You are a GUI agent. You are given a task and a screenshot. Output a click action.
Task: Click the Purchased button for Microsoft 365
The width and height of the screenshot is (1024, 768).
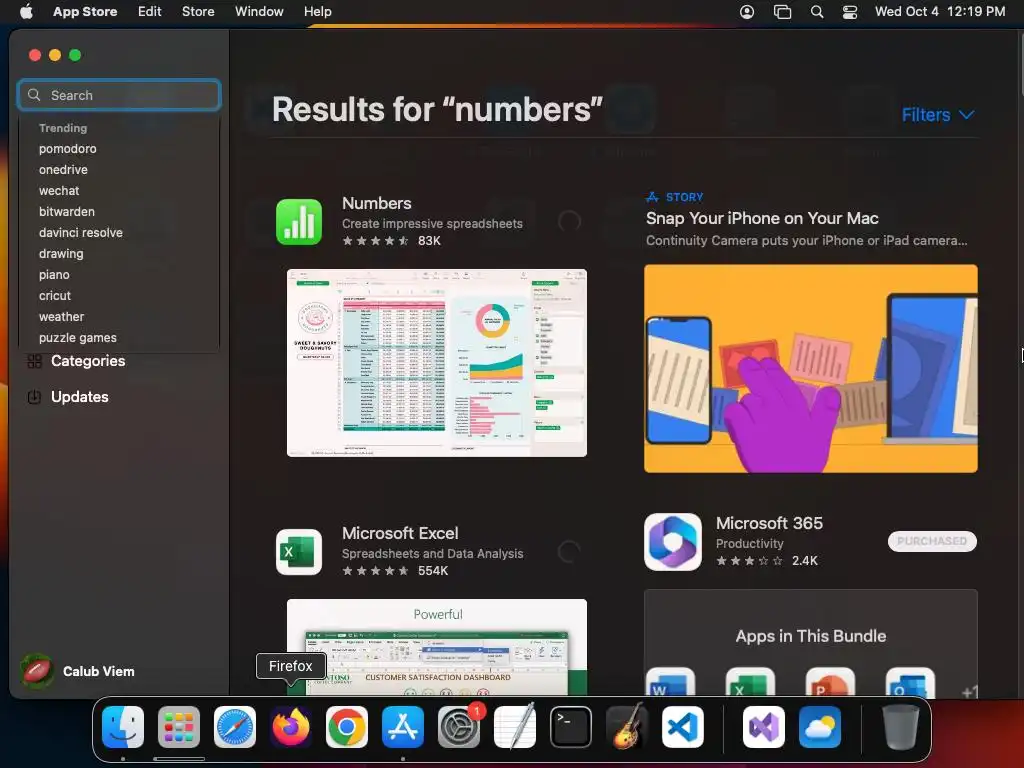(932, 541)
